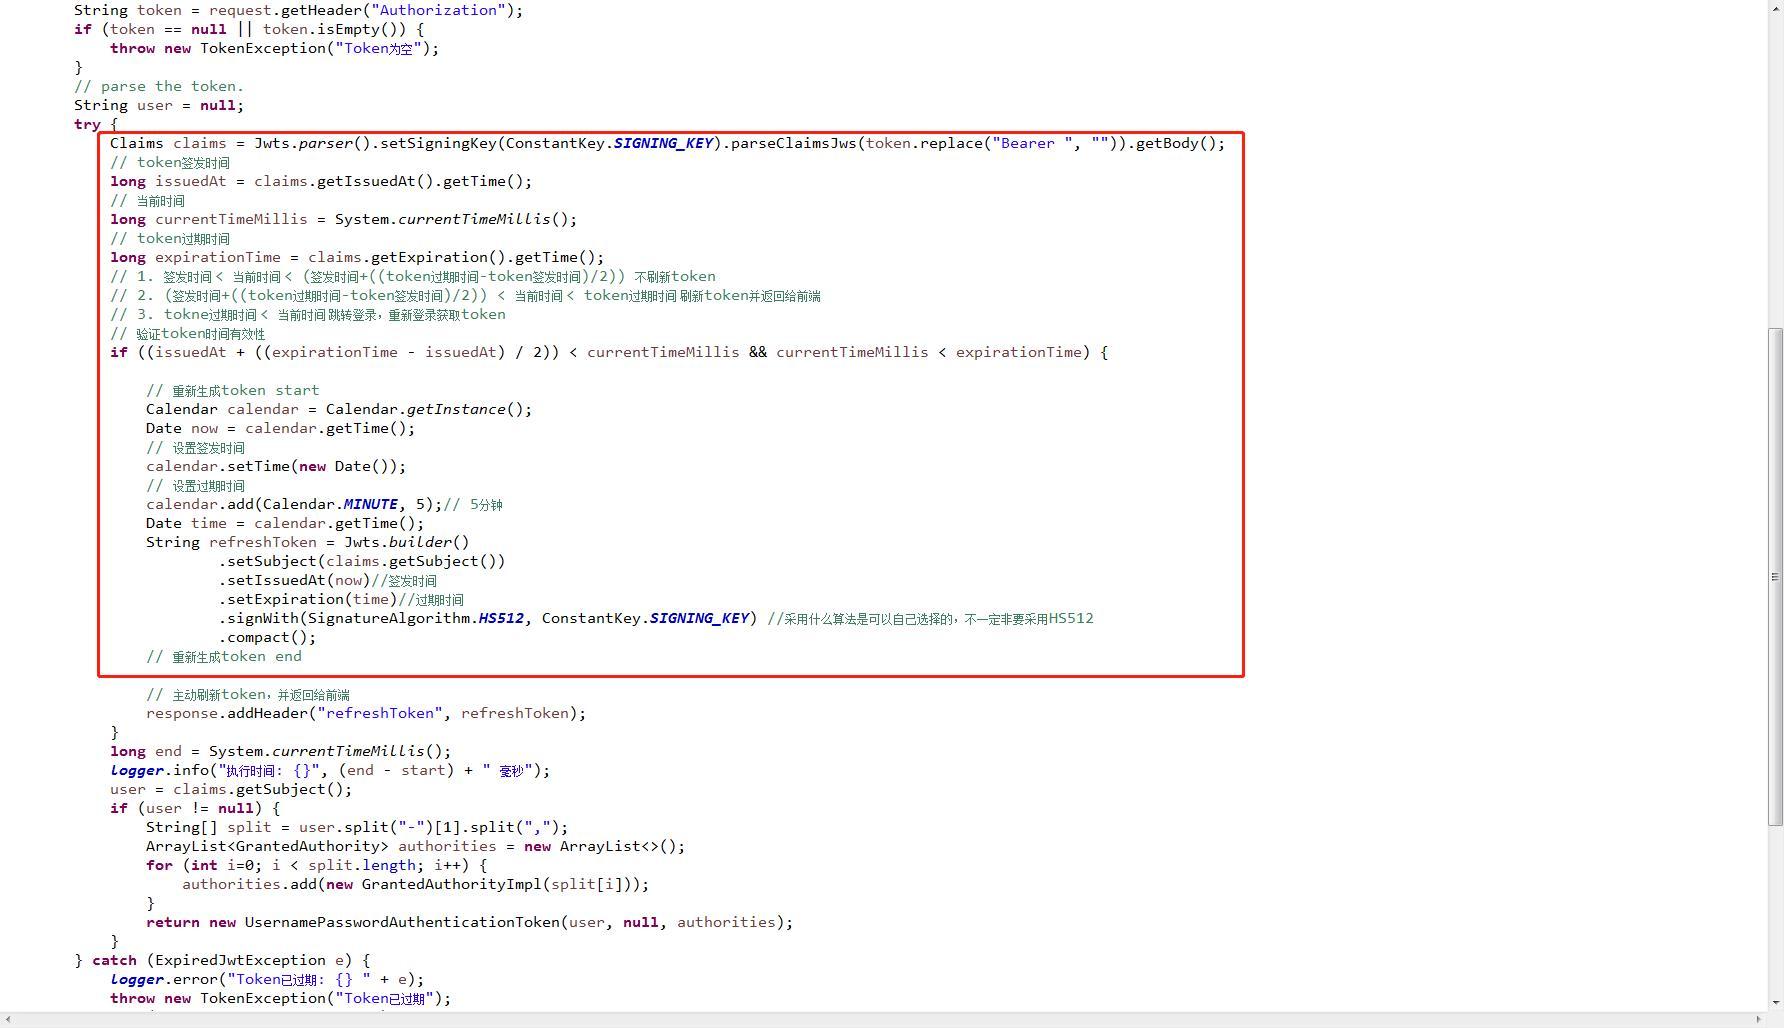Click the comment '// 设置过期时间'

(x=195, y=485)
